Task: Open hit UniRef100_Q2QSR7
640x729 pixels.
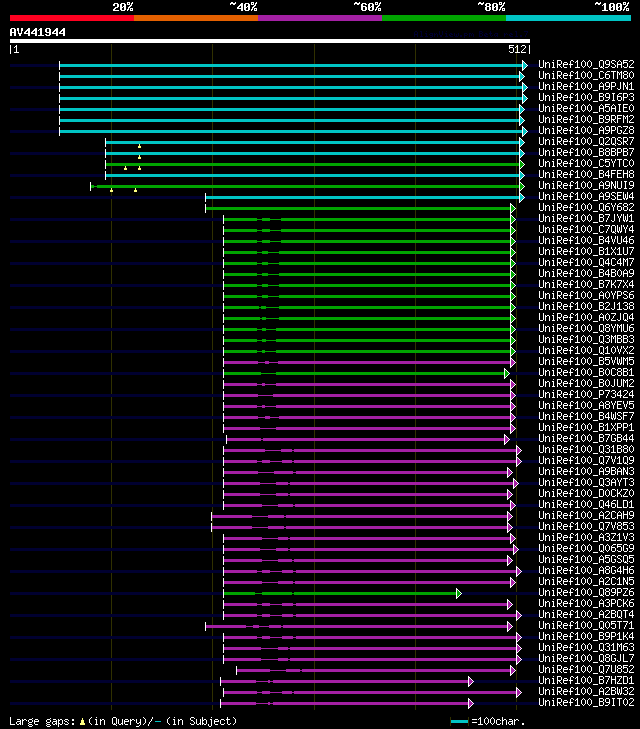Action: click(x=586, y=141)
